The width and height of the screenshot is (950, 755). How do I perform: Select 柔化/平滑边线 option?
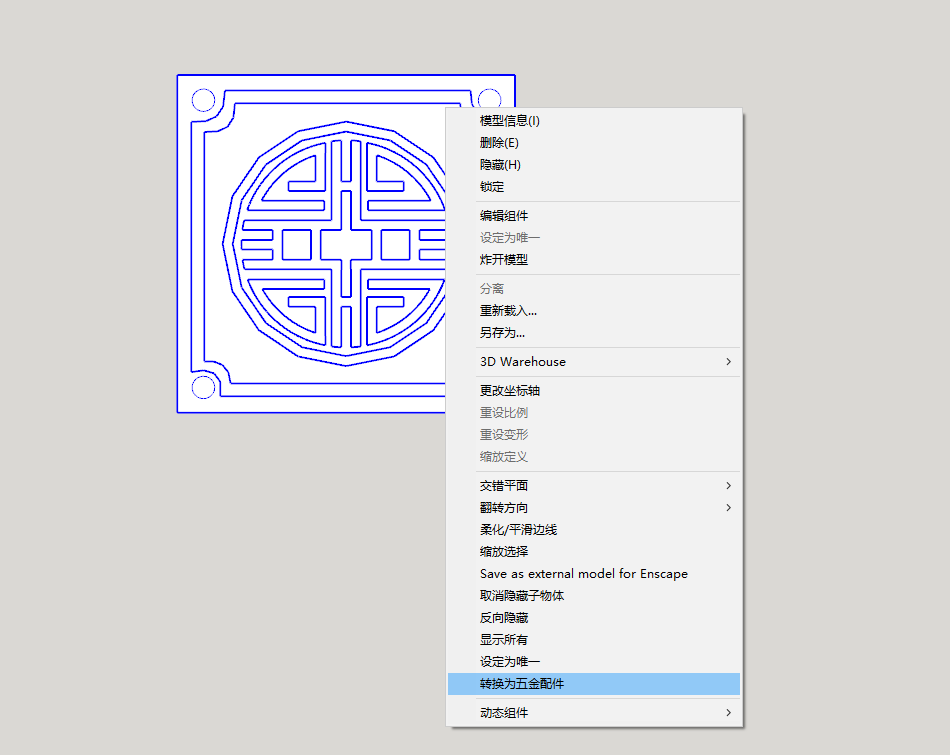518,530
